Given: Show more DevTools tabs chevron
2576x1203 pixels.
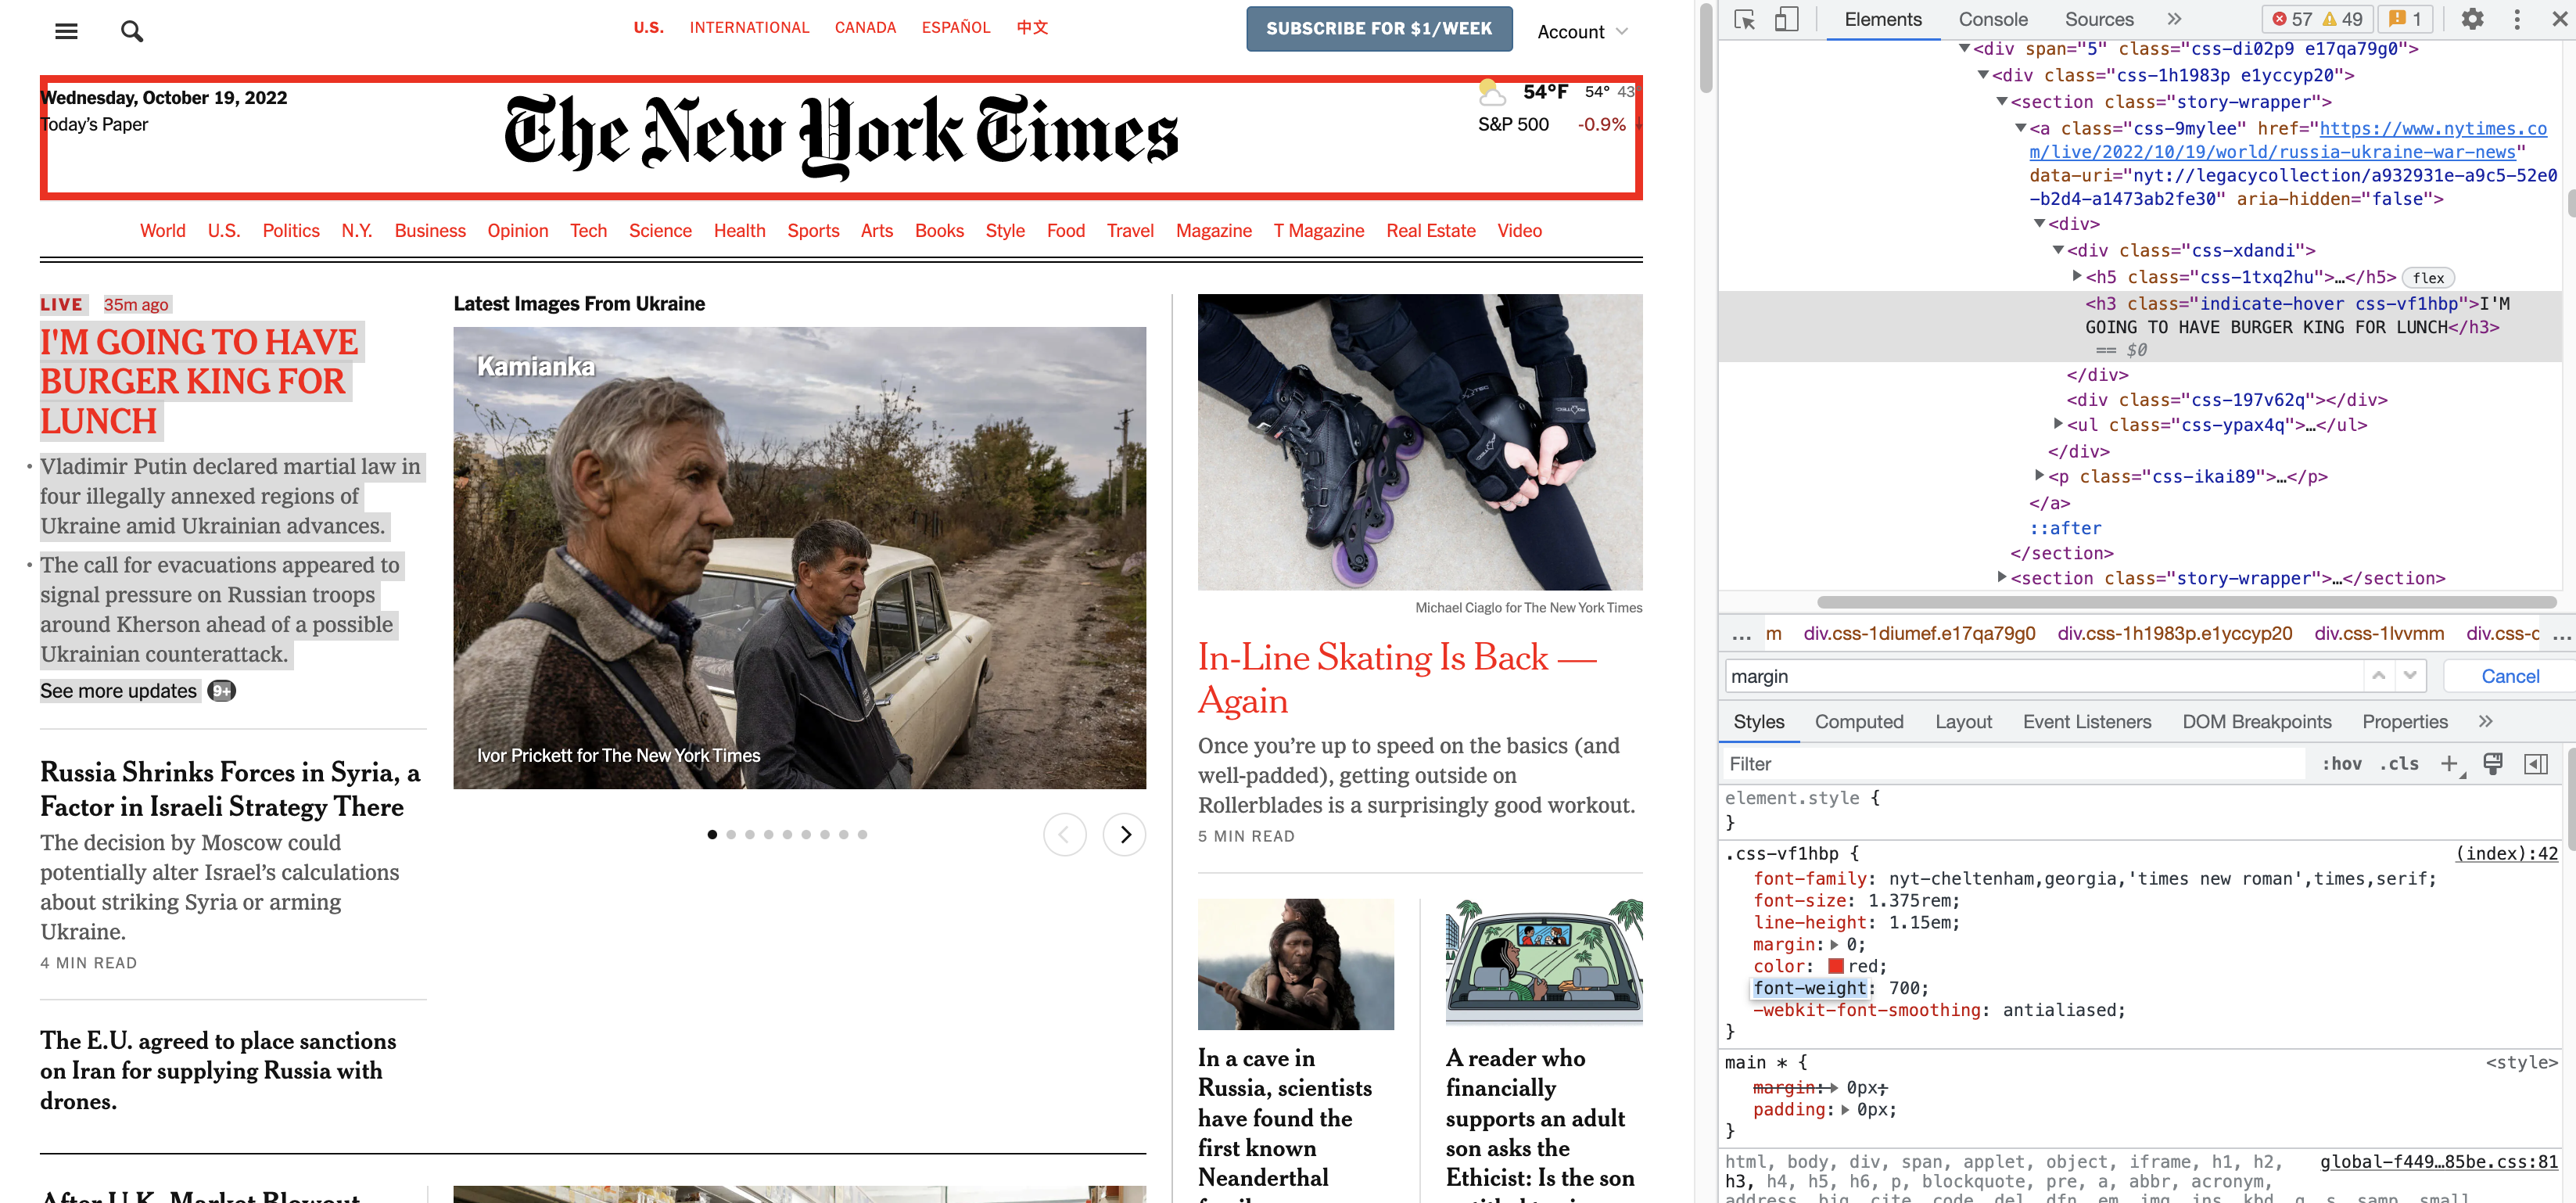Looking at the screenshot, I should coord(2173,19).
